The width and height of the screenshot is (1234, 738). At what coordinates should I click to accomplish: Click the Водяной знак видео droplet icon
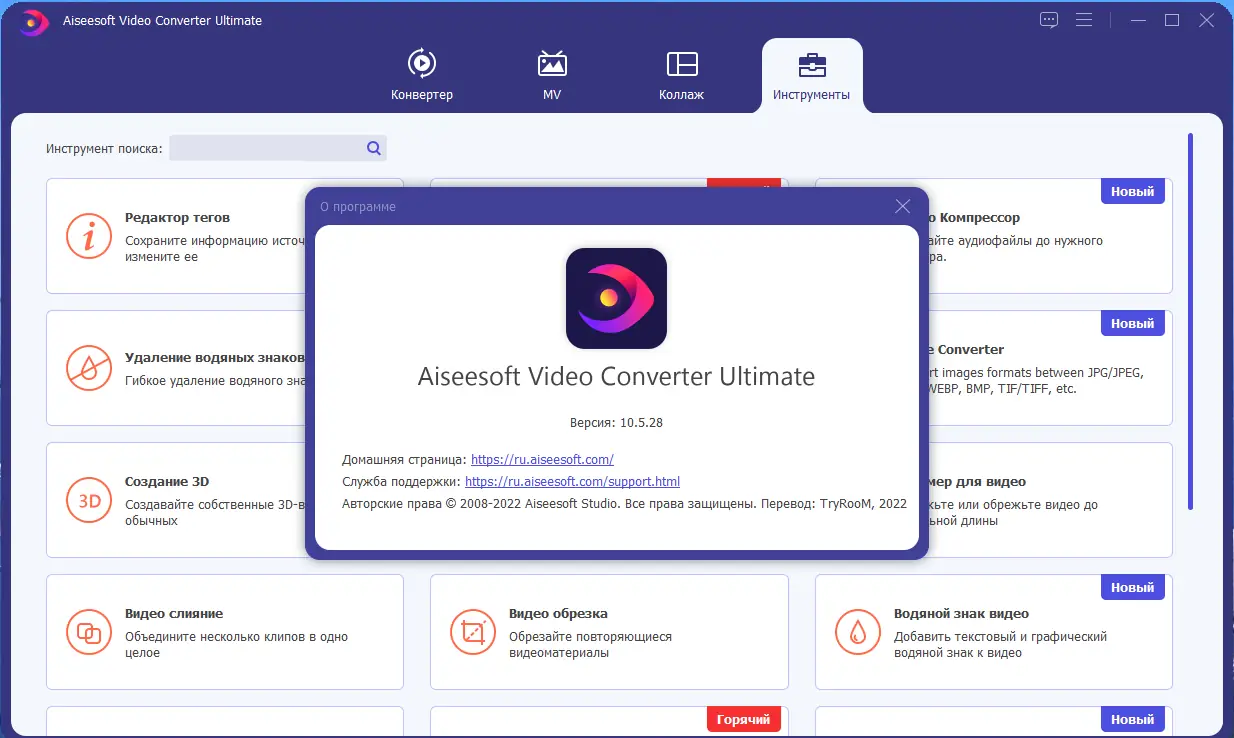tap(857, 632)
